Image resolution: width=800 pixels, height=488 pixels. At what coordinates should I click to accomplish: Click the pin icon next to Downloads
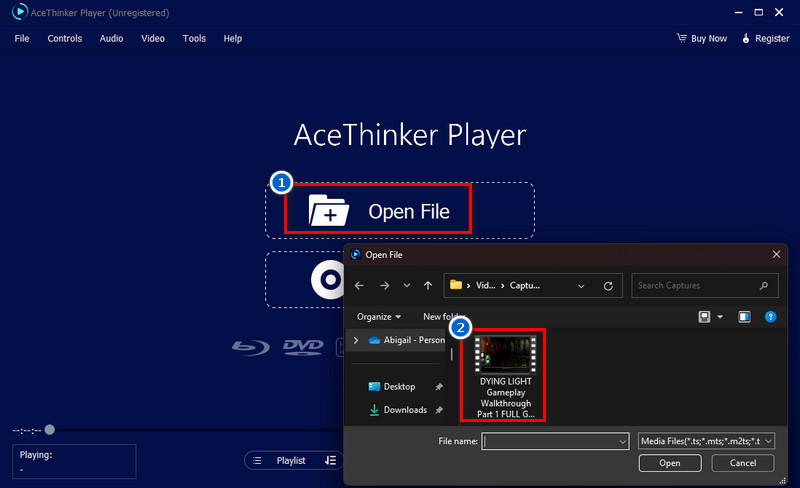tap(439, 410)
